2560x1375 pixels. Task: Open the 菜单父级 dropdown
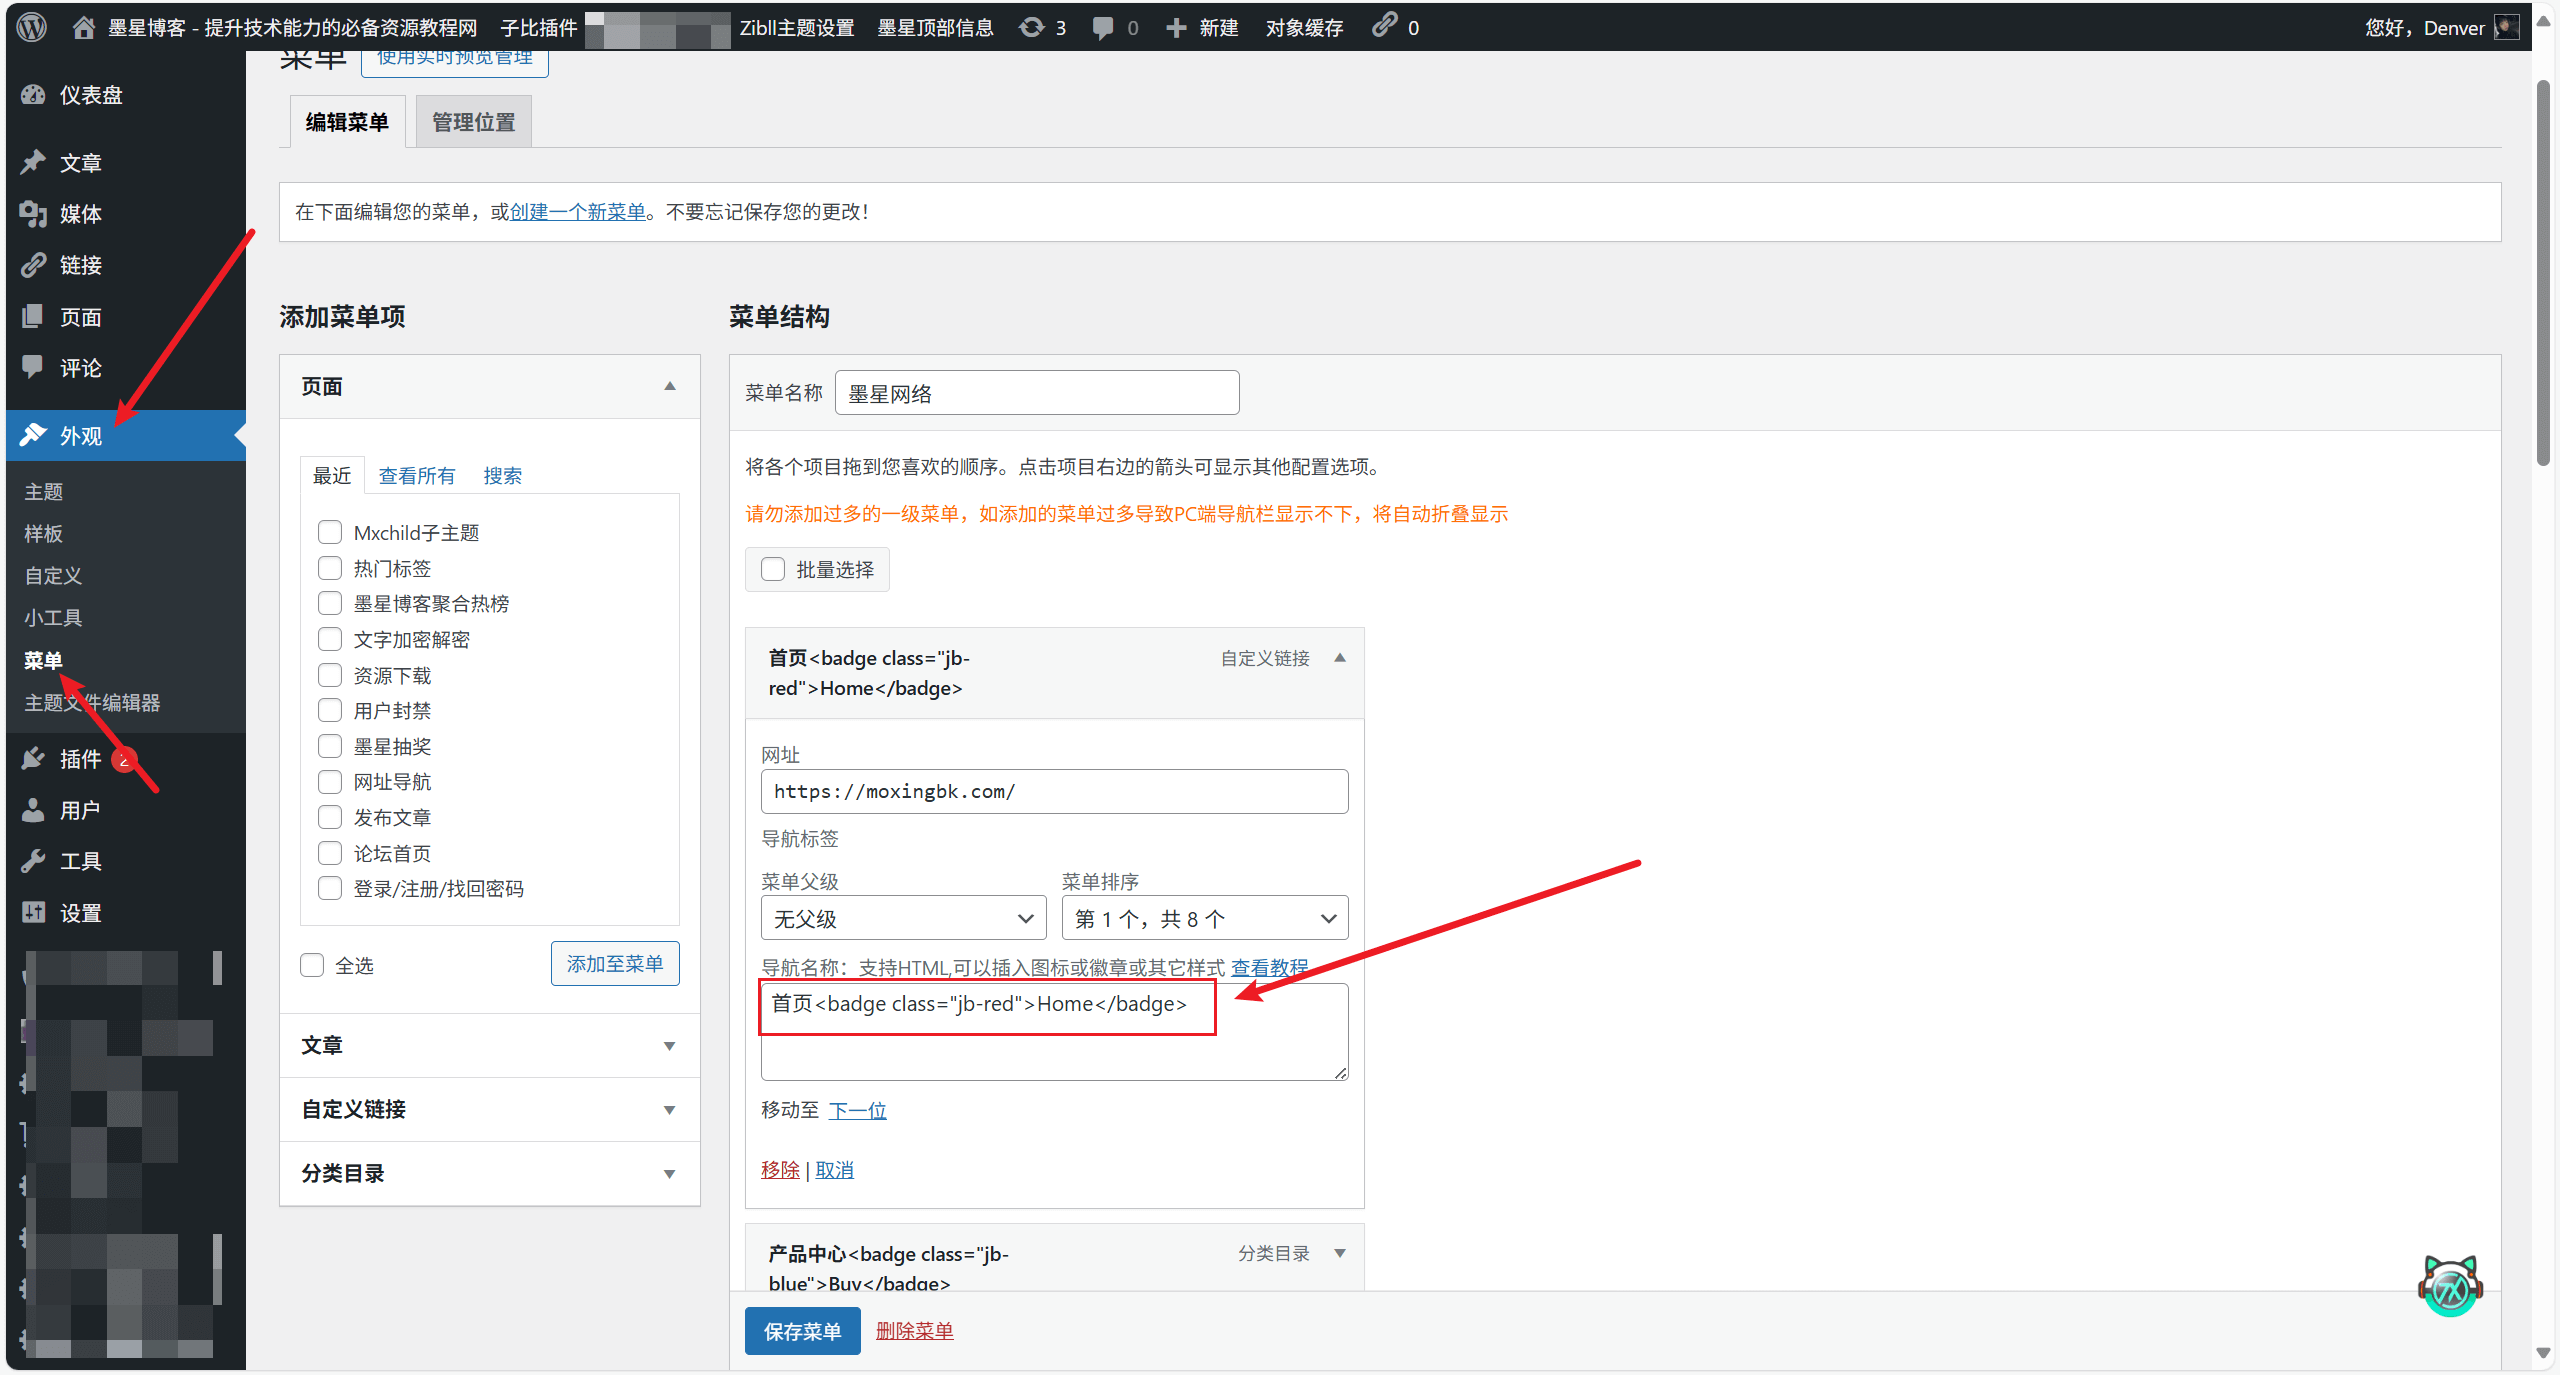[901, 917]
